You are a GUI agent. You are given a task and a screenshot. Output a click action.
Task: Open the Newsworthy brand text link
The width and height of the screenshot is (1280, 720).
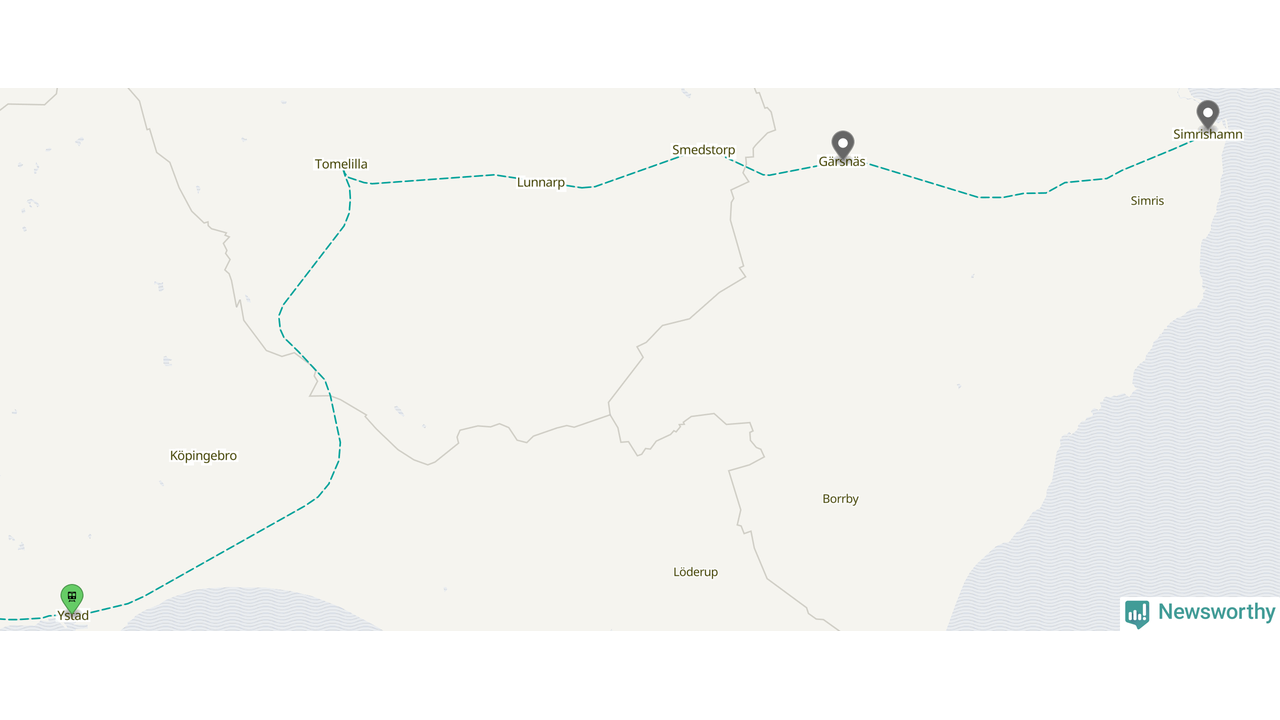tap(1216, 612)
